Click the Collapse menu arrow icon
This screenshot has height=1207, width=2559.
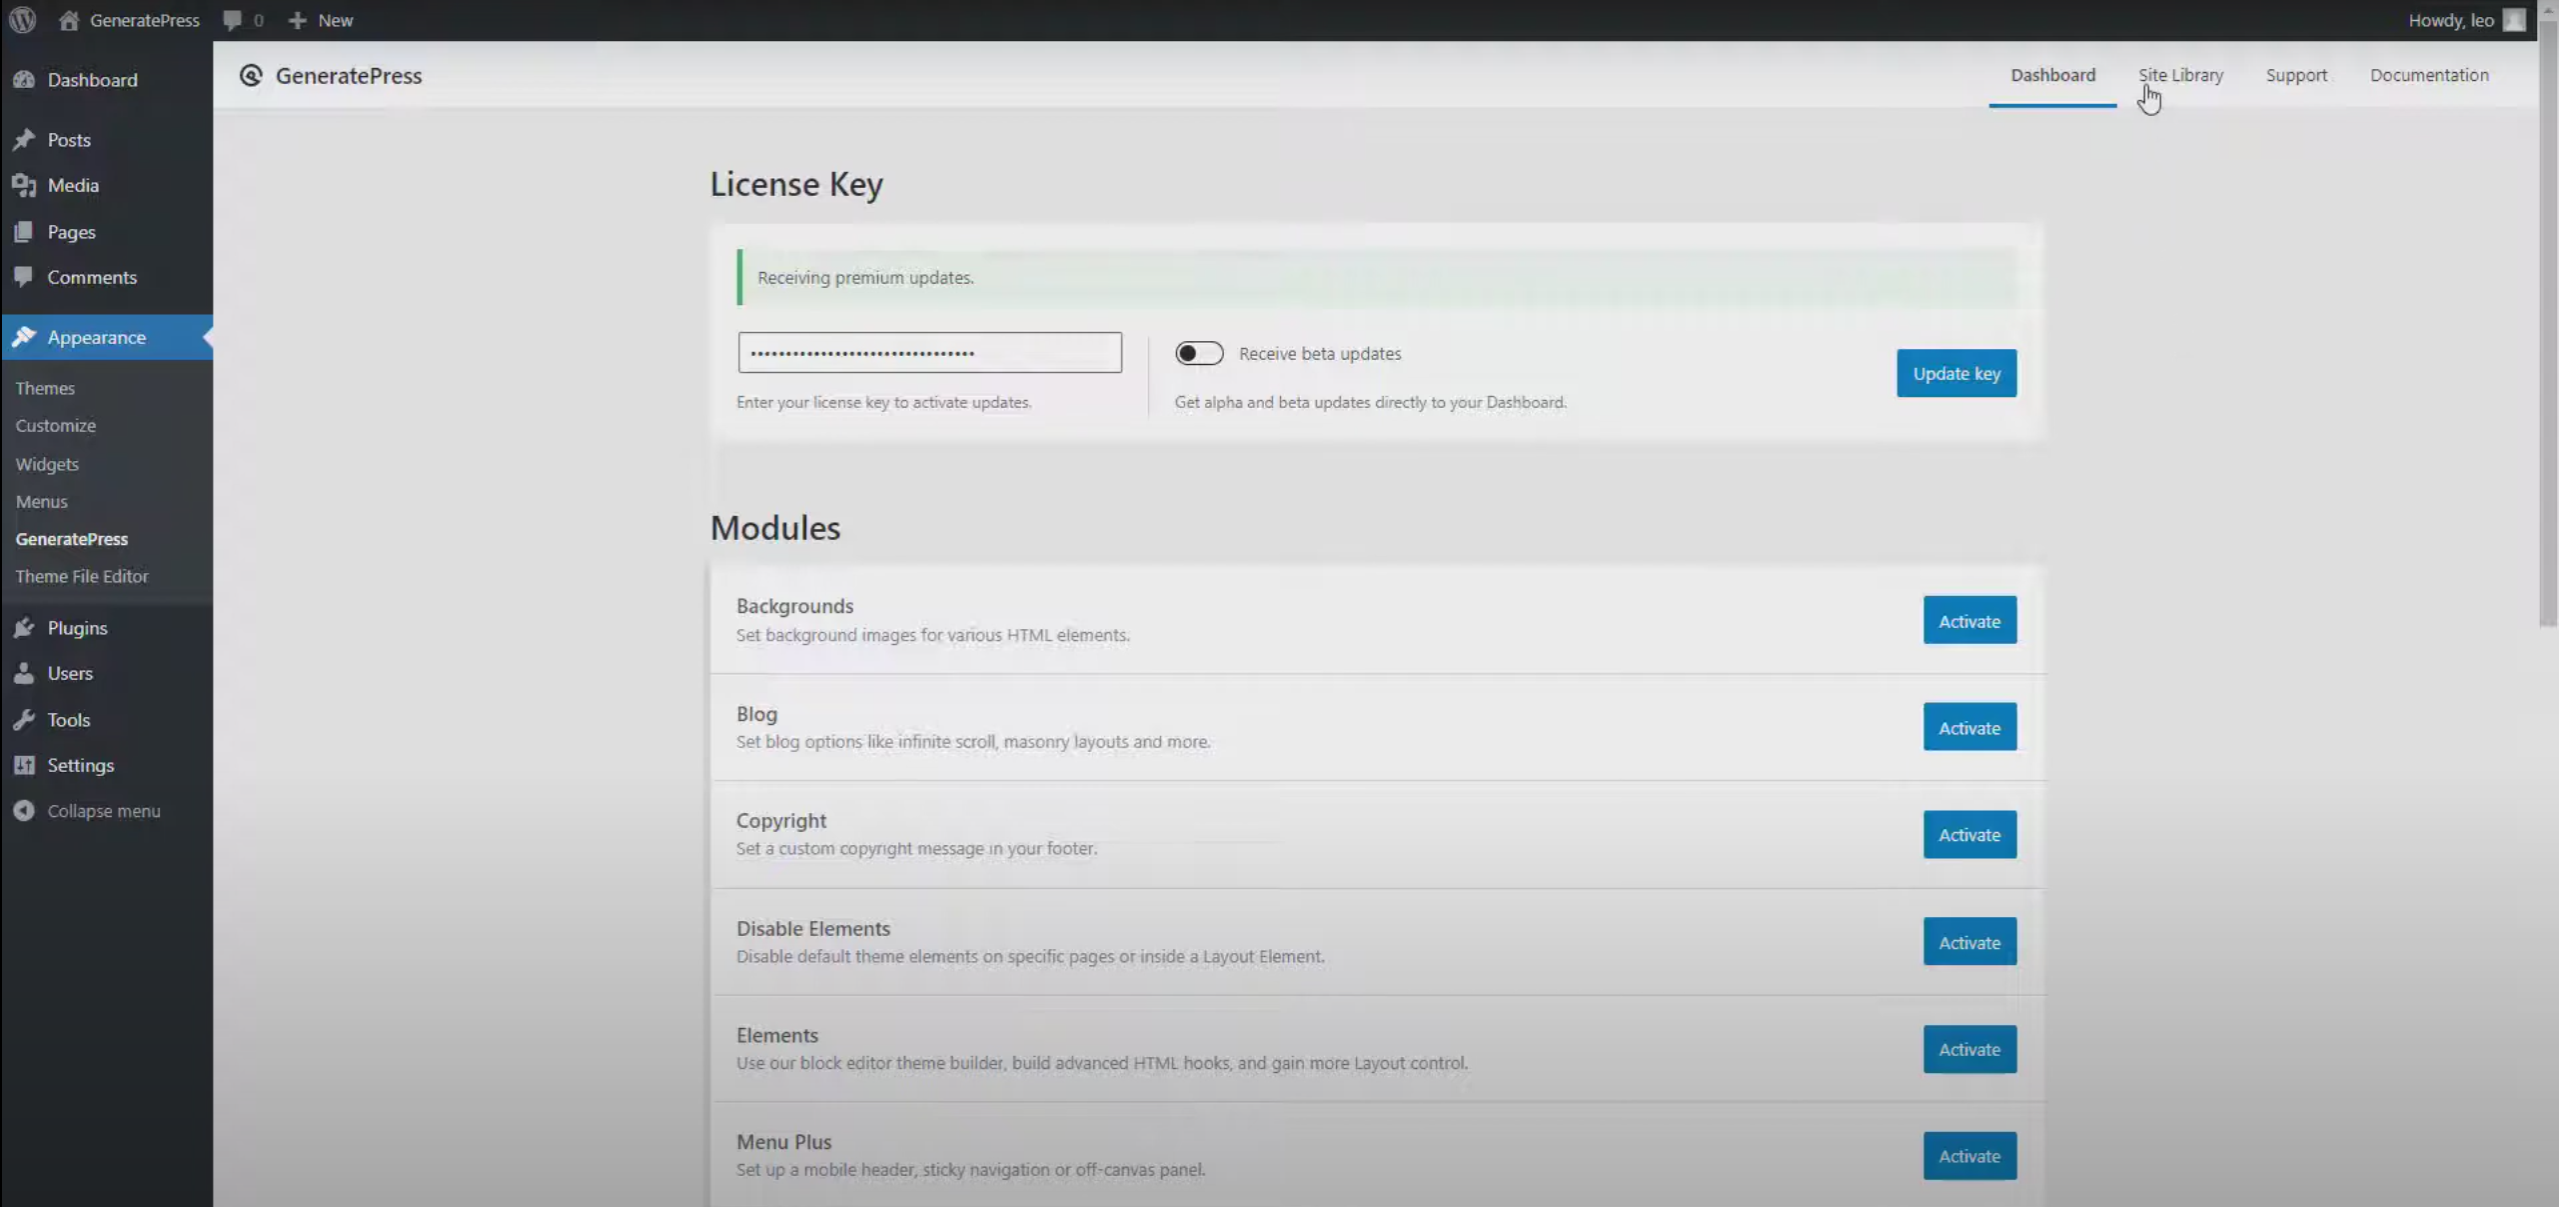pyautogui.click(x=24, y=811)
